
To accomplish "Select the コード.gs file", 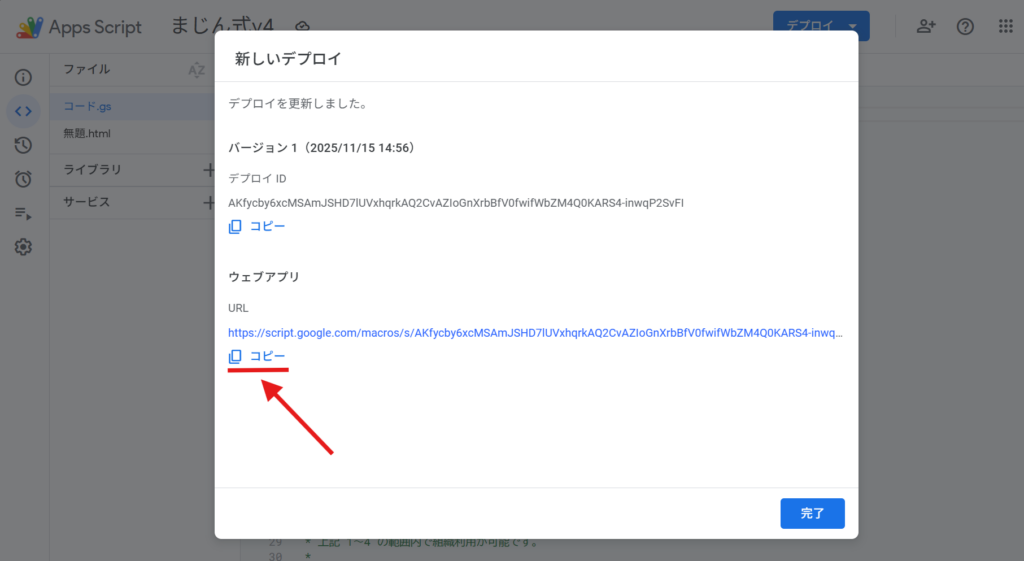I will coord(90,106).
